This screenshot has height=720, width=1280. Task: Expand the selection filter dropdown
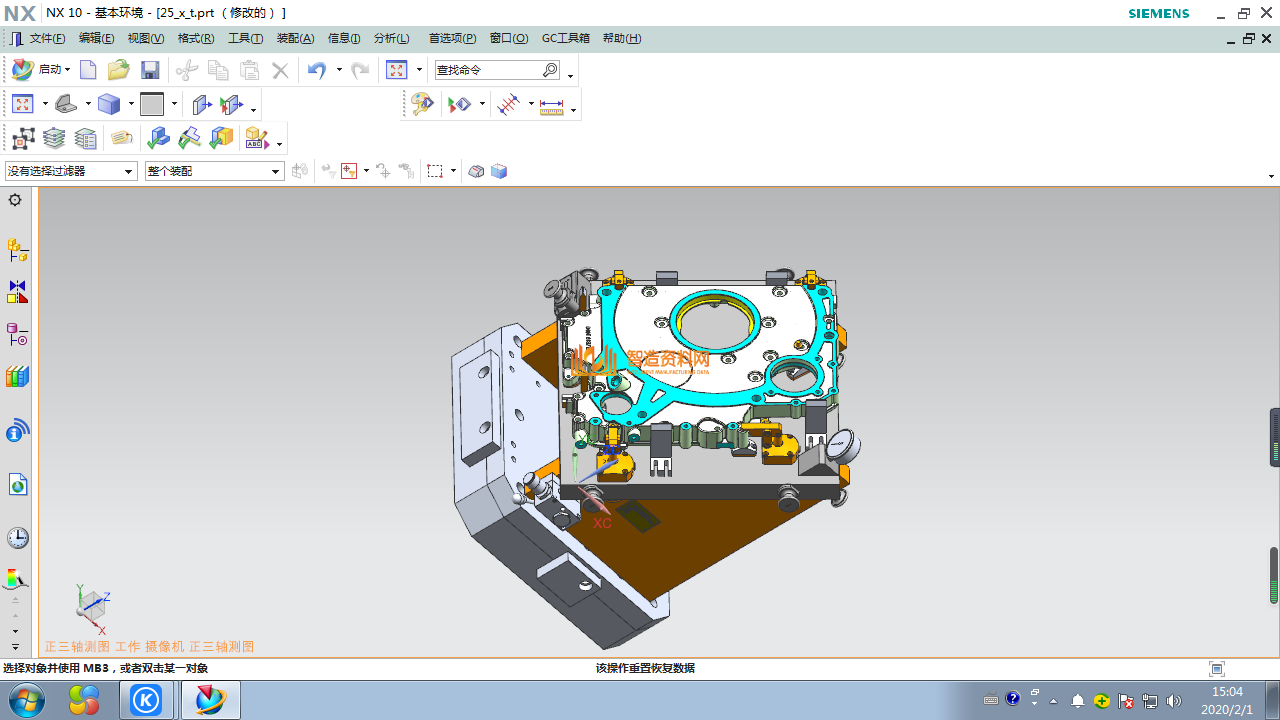[x=128, y=172]
